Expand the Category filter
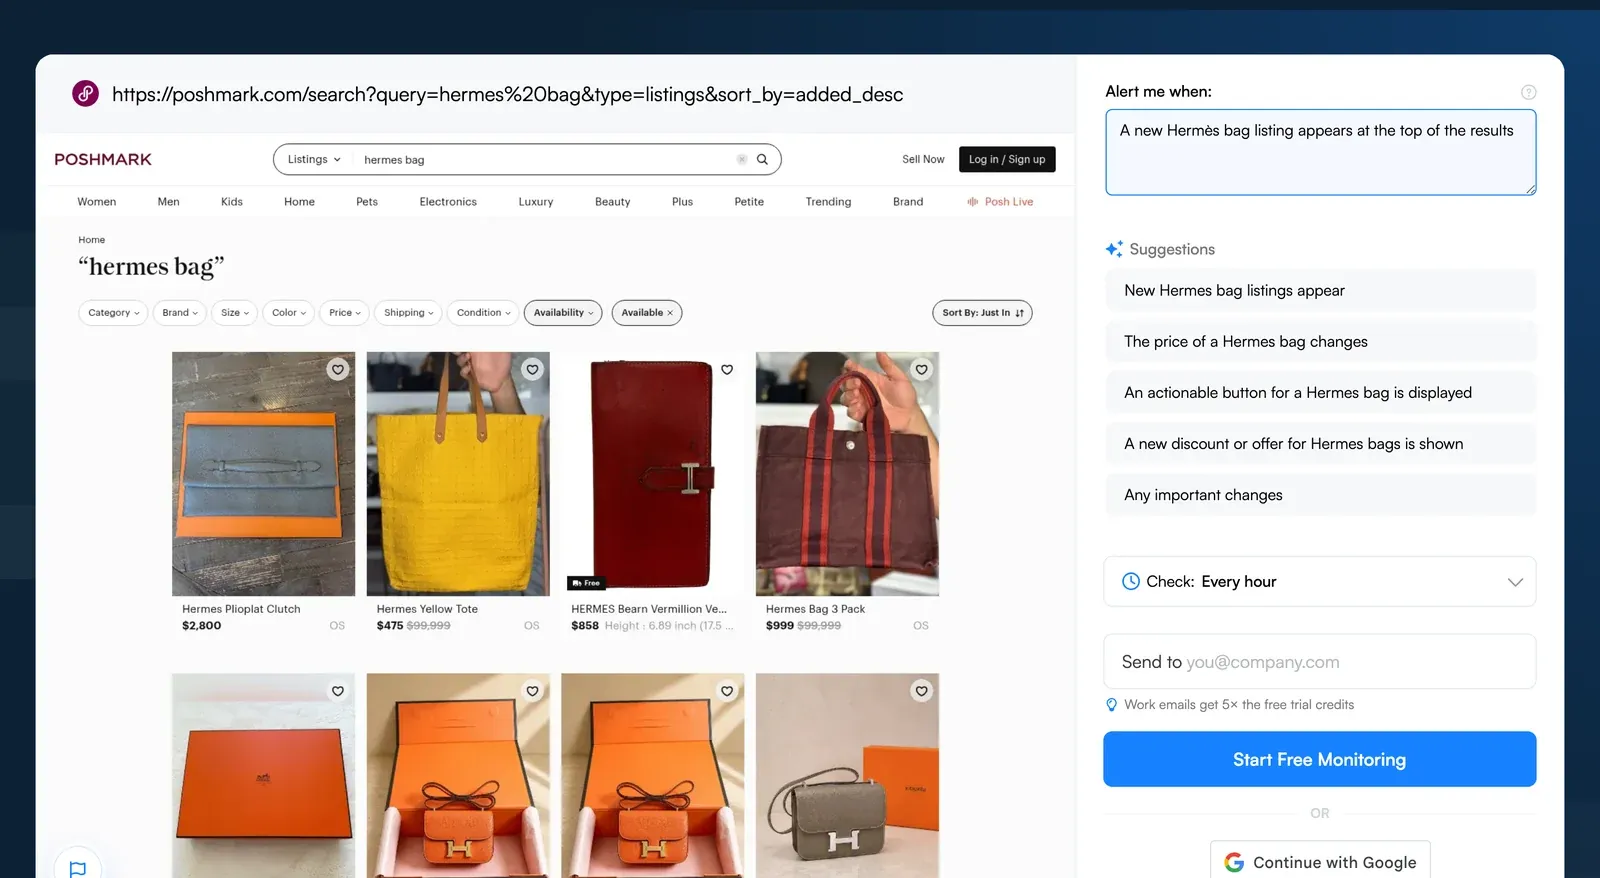Viewport: 1600px width, 878px height. (x=113, y=313)
